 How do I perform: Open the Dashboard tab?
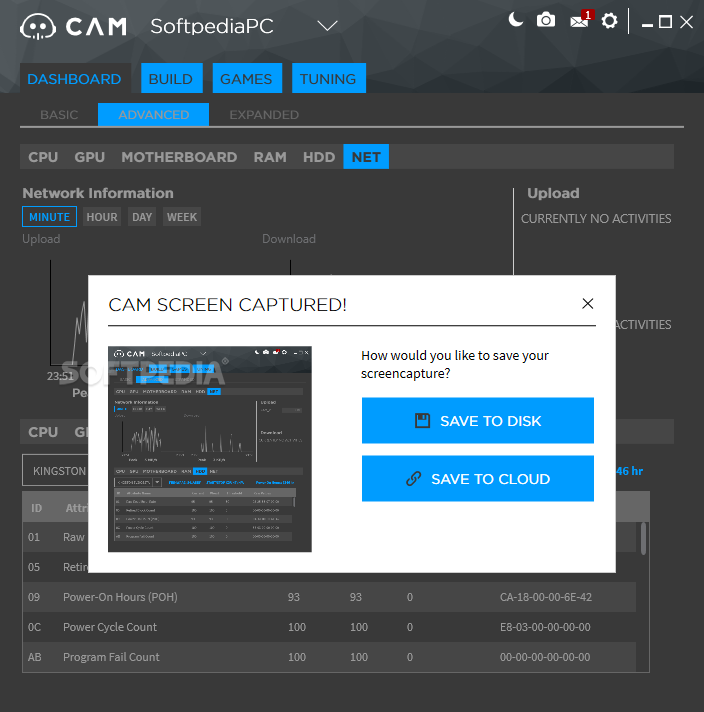click(74, 79)
